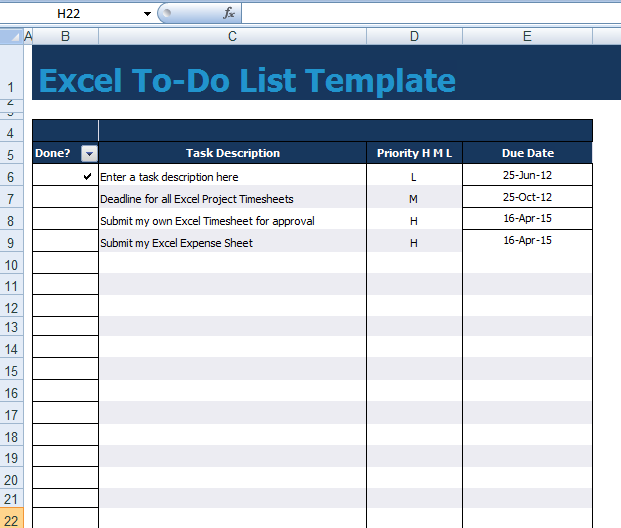Select 'Enter a task description here' cell
This screenshot has height=528, width=621.
[x=232, y=176]
